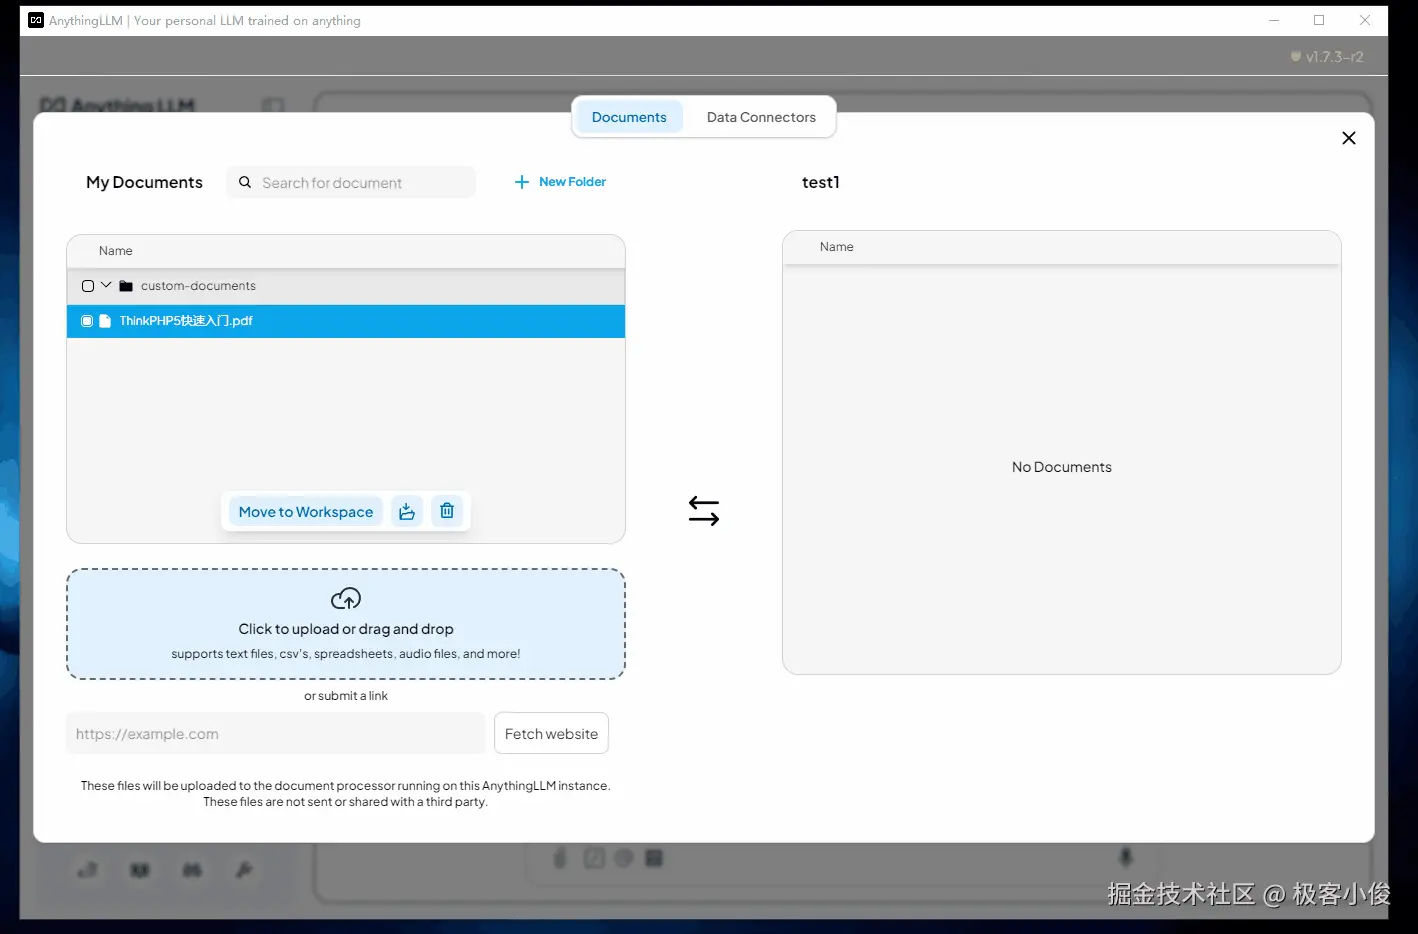Focus the Search for document field
The width and height of the screenshot is (1418, 934).
pyautogui.click(x=351, y=182)
